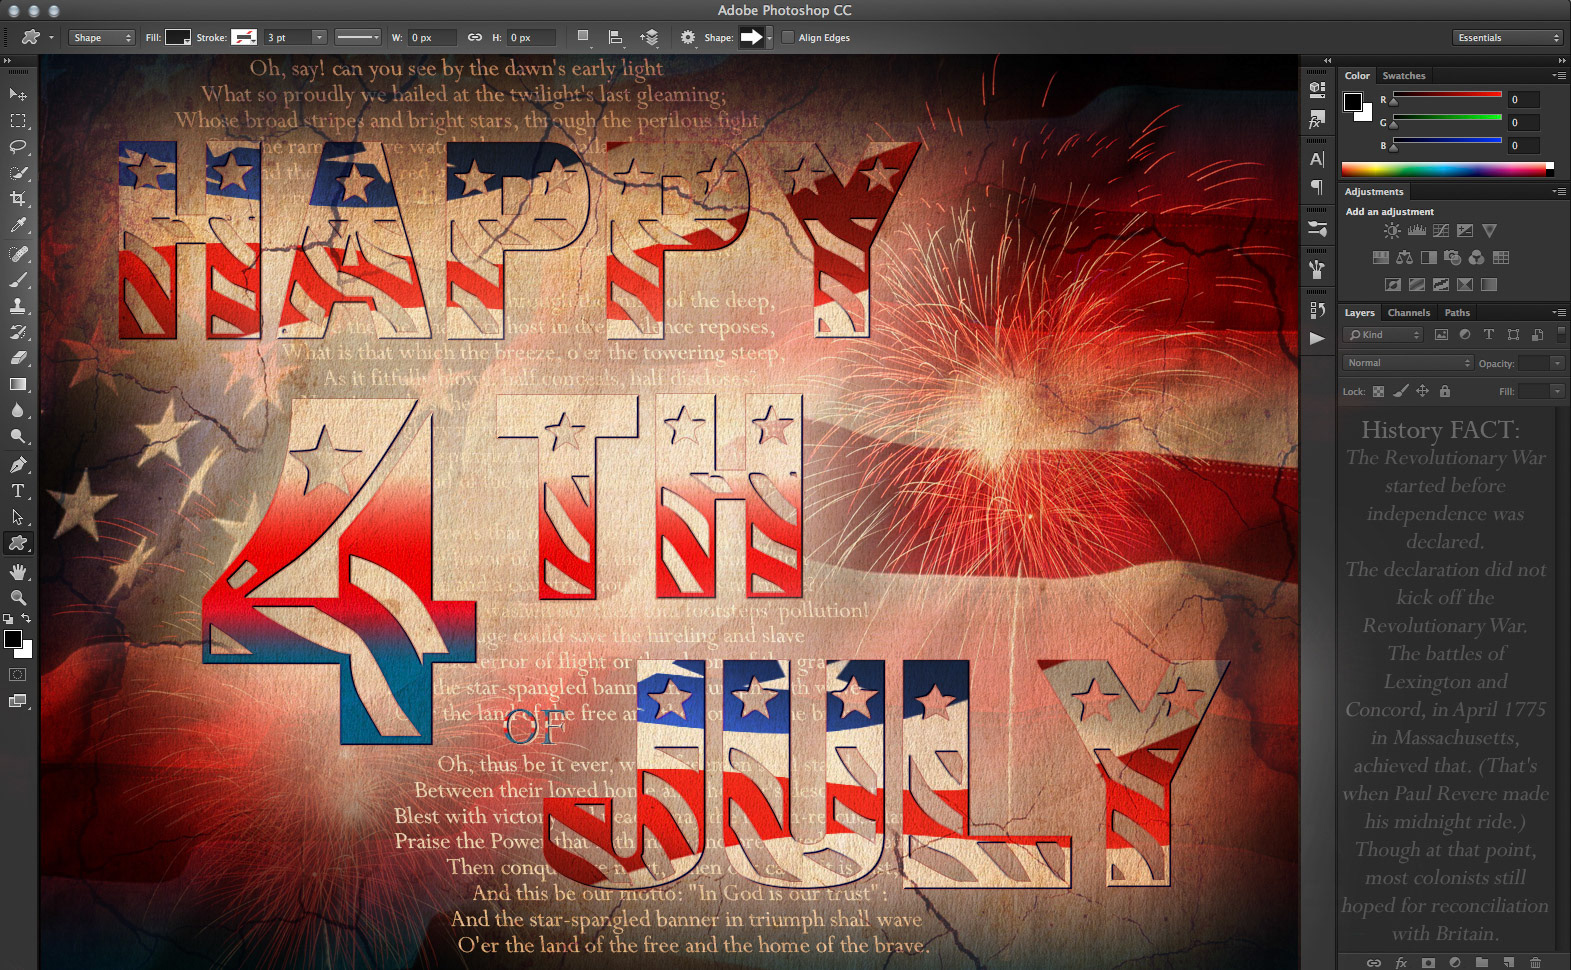Select the Custom Shape tool in toolbox

pos(18,543)
